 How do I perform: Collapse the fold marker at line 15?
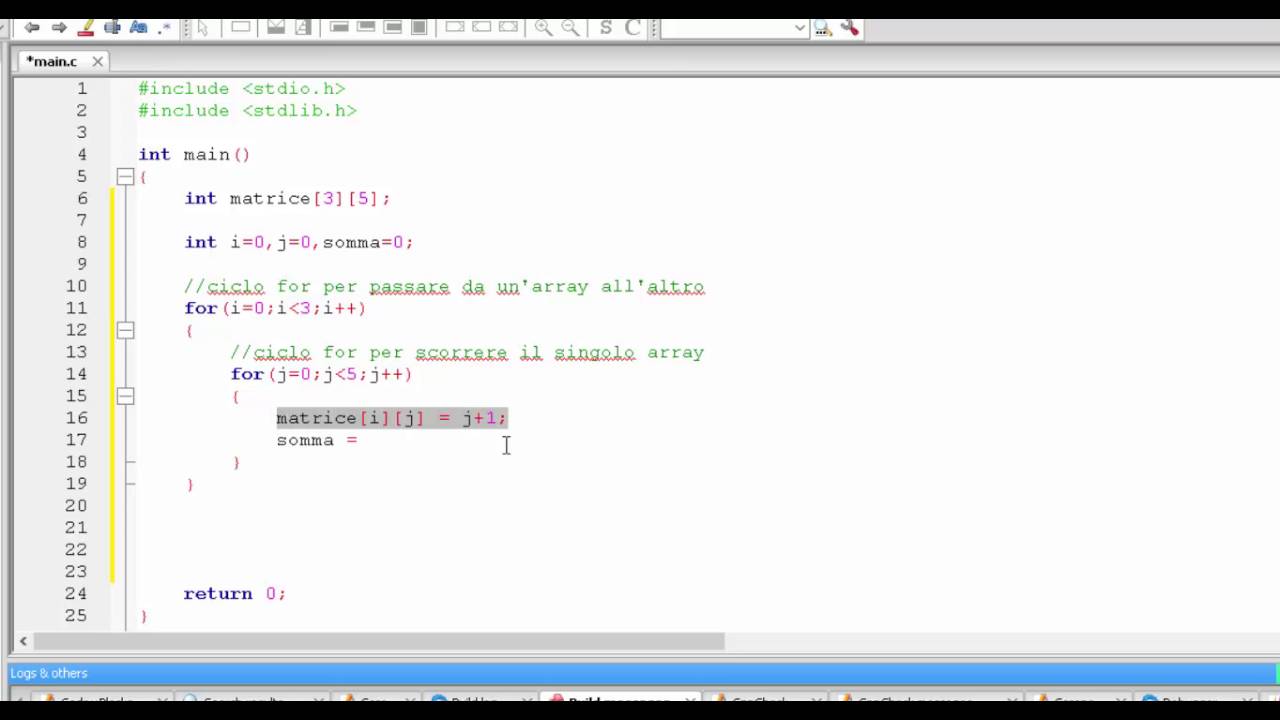click(x=125, y=396)
